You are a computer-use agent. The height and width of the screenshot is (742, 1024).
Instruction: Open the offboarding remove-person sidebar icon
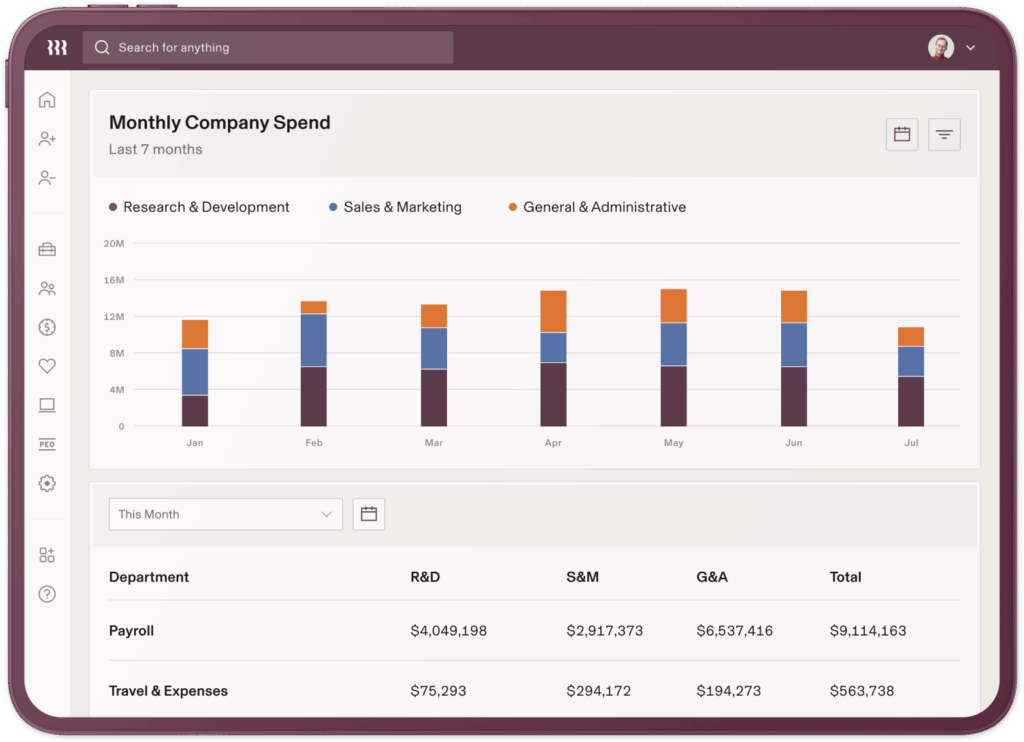[x=46, y=177]
